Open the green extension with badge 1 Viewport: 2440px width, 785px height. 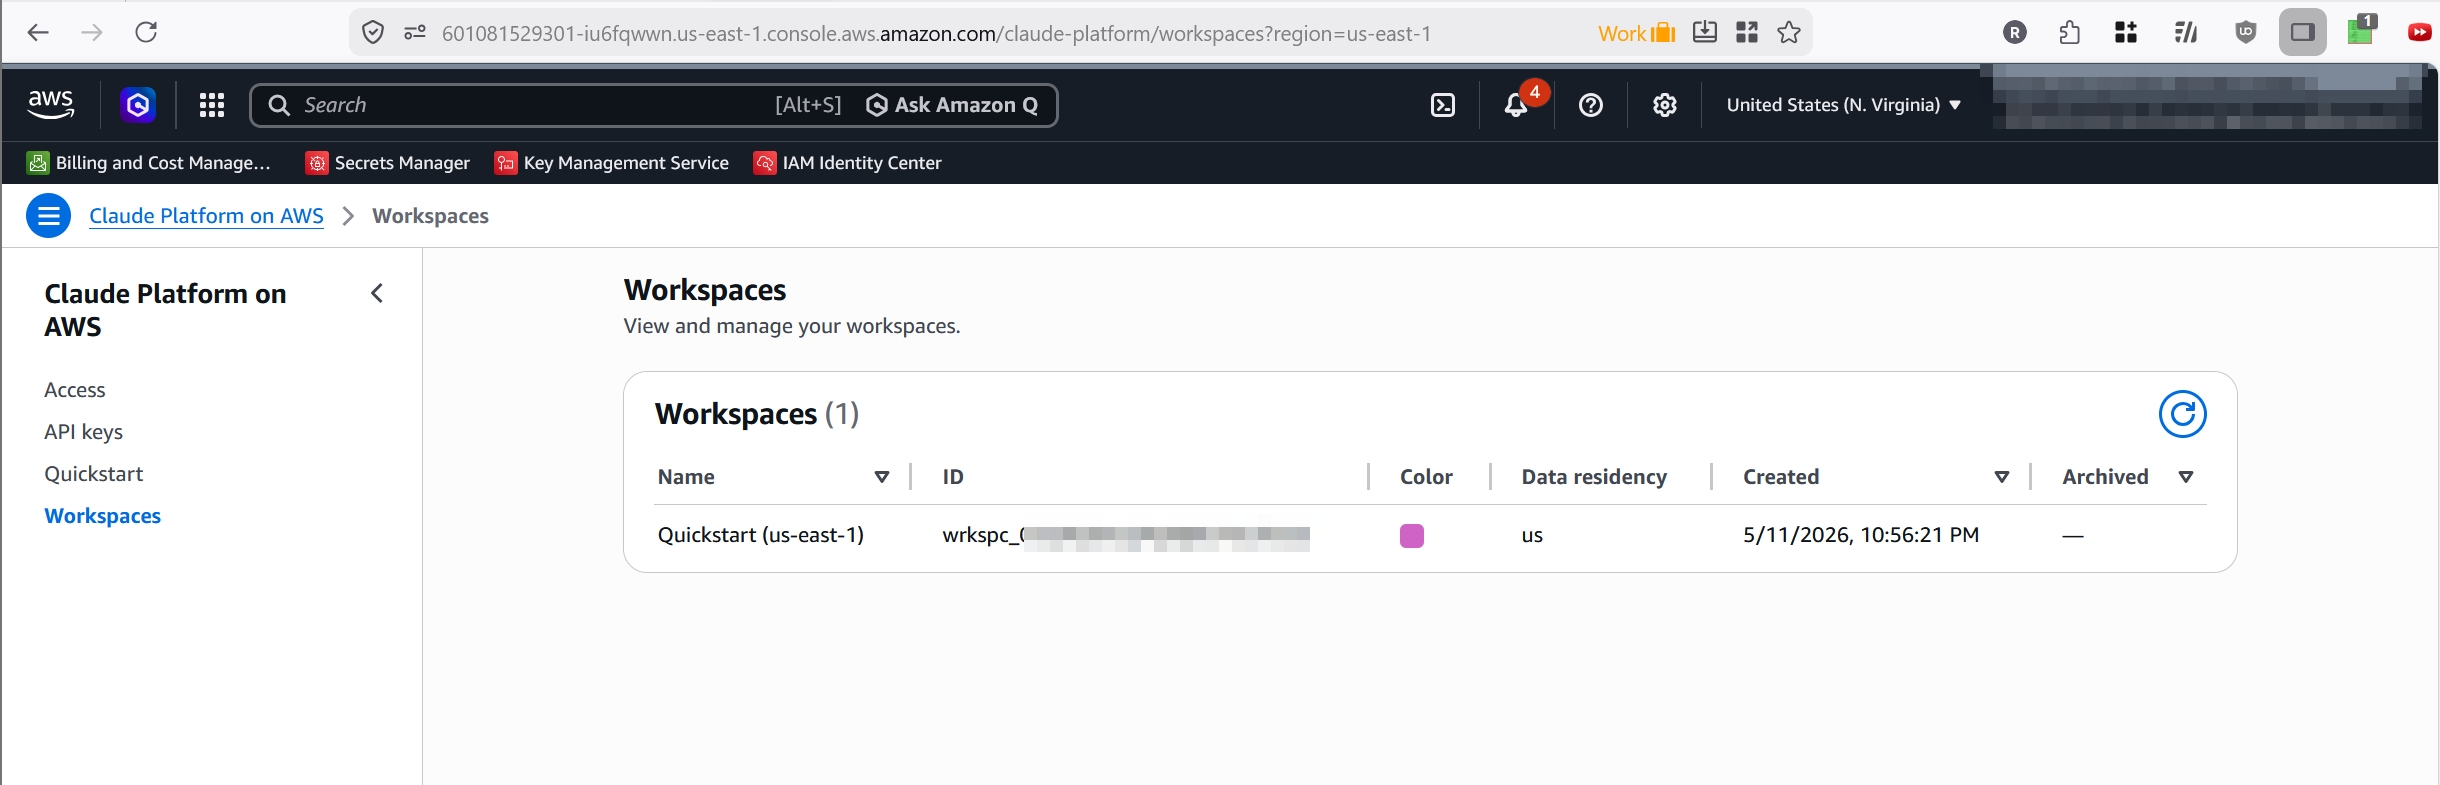(x=2361, y=30)
